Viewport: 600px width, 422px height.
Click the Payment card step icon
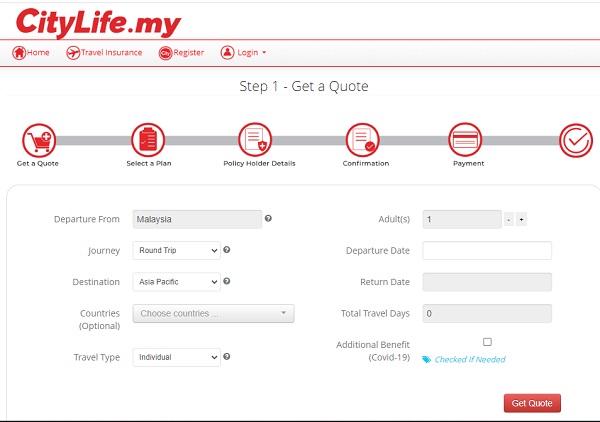(466, 139)
